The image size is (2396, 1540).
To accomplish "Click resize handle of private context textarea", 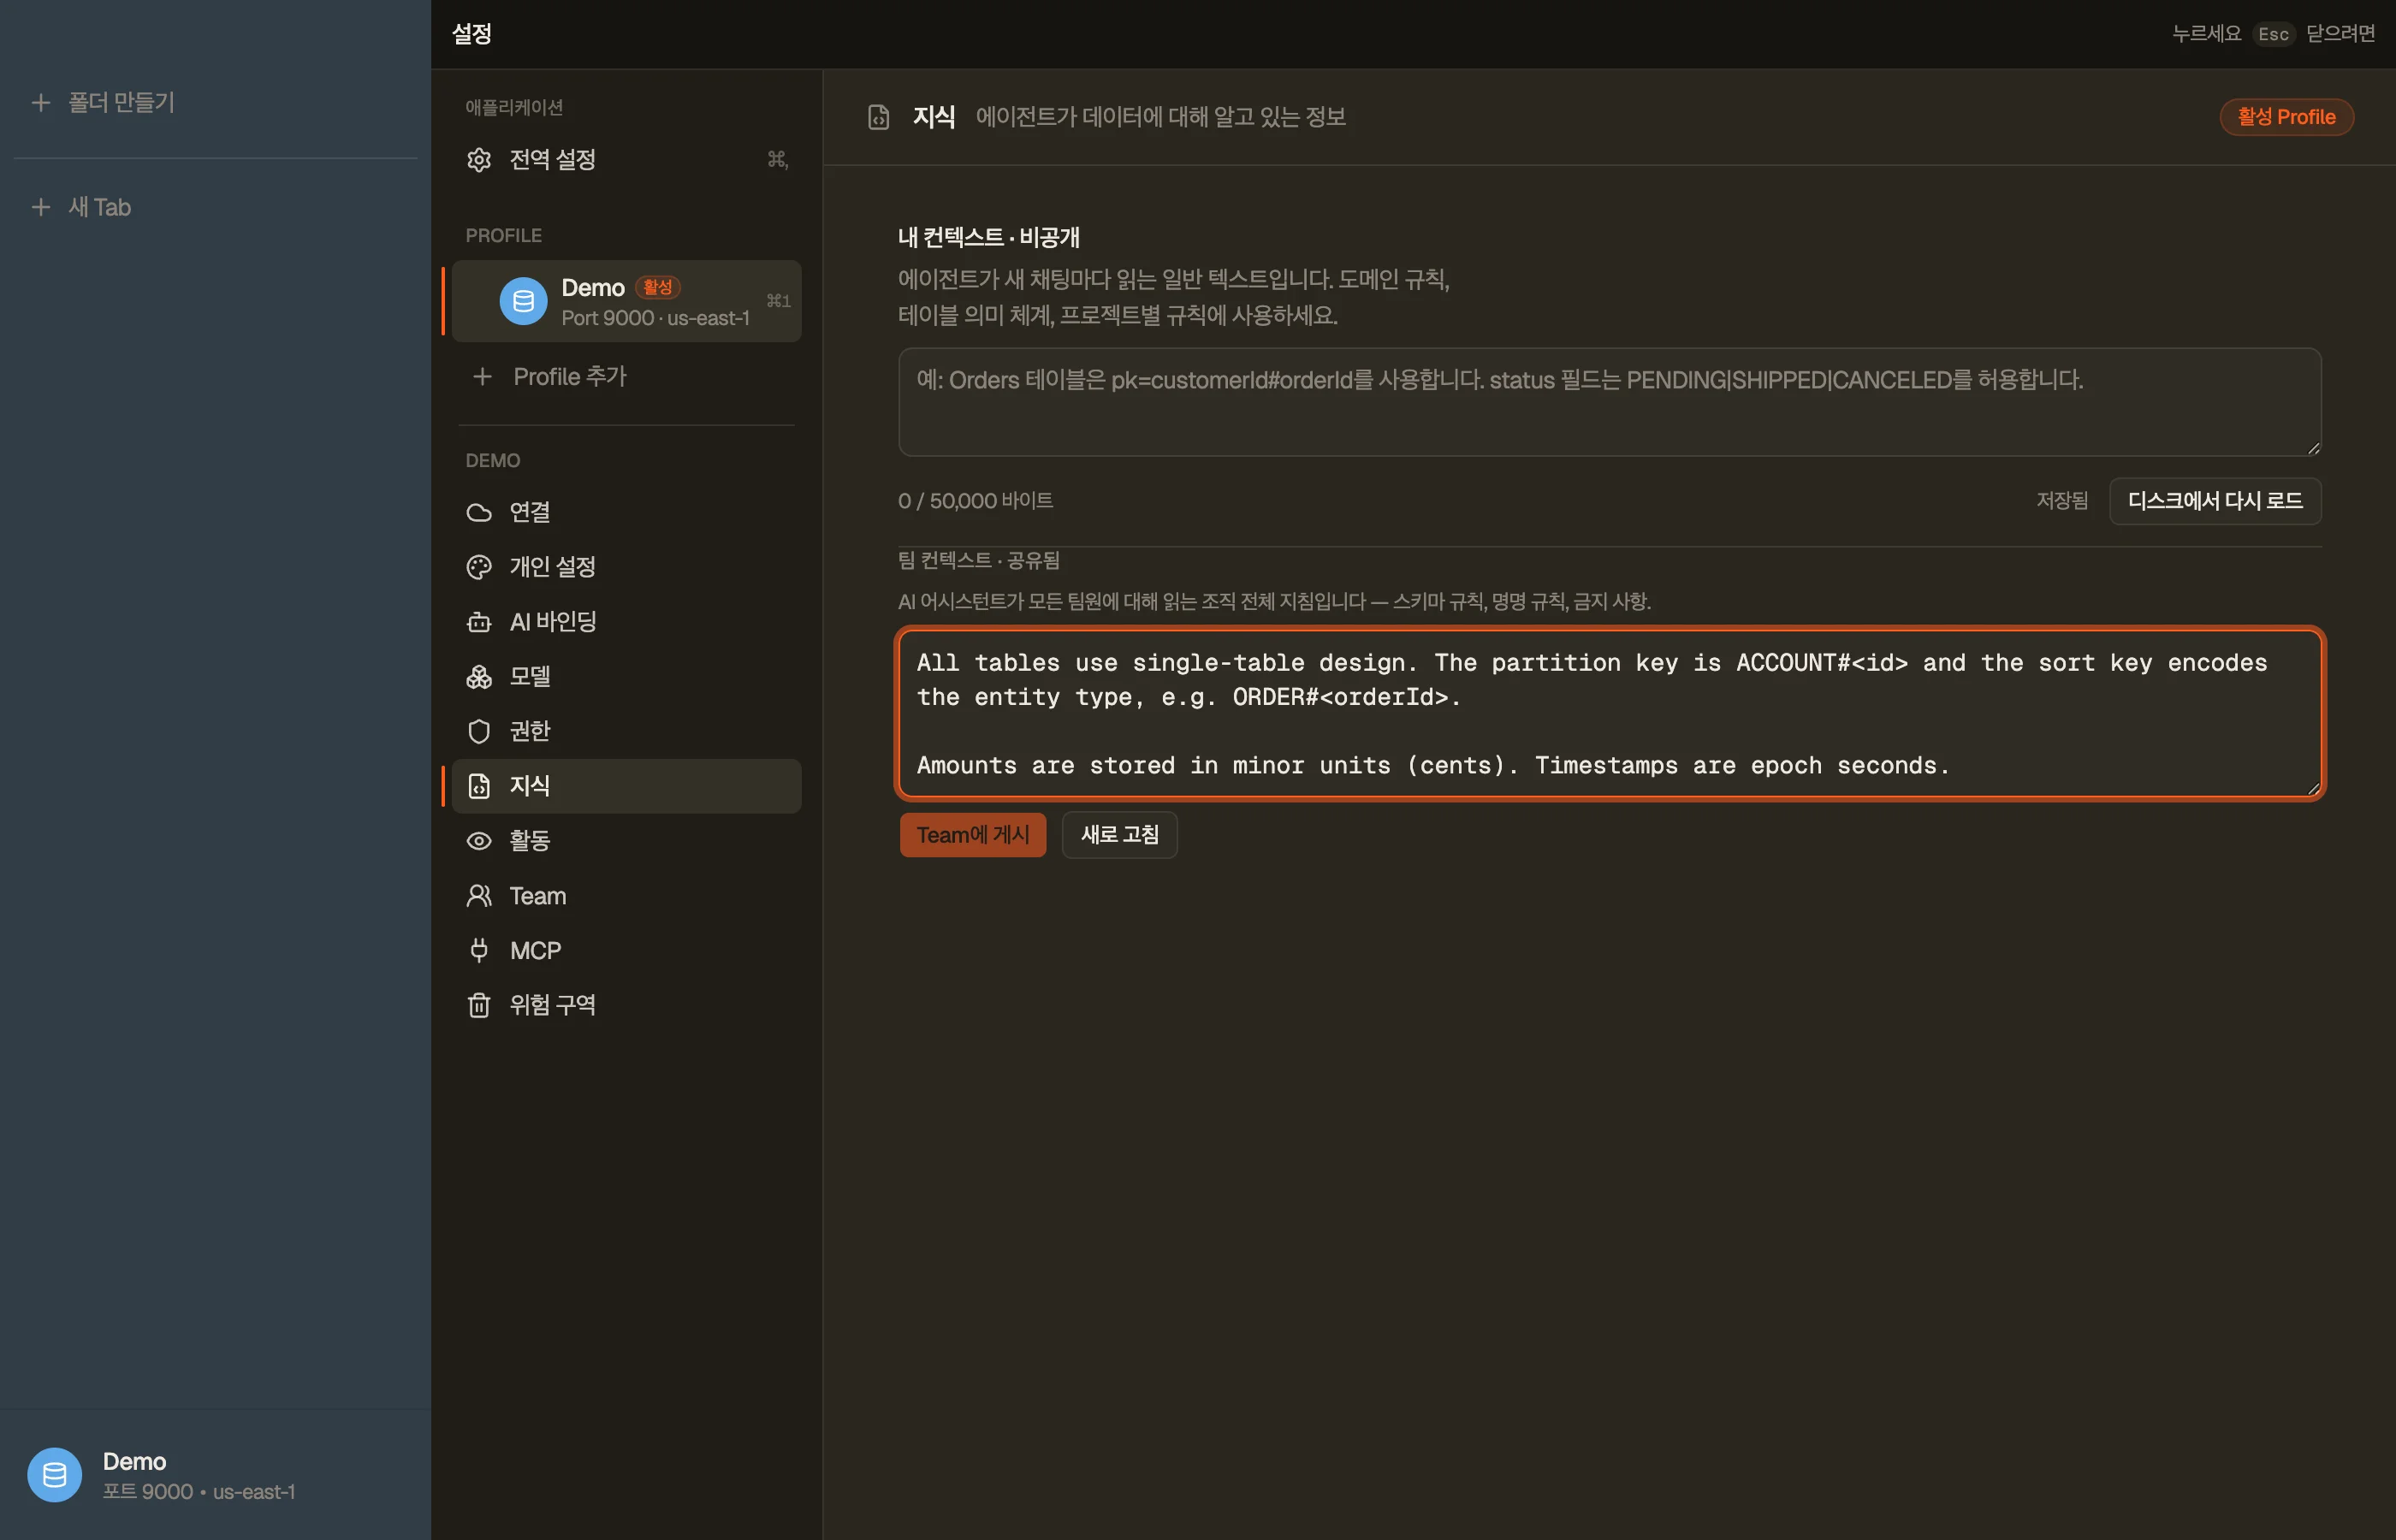I will point(2313,448).
